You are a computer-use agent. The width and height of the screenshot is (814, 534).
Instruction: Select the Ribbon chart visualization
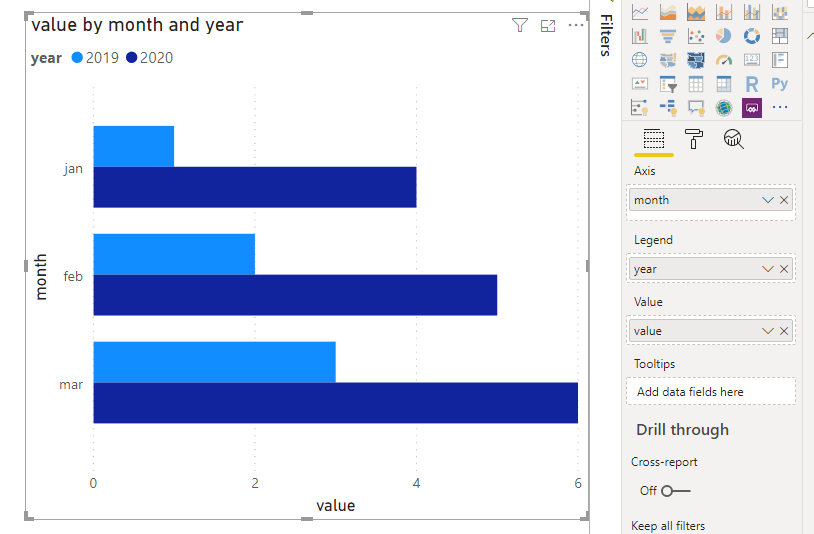click(x=780, y=11)
